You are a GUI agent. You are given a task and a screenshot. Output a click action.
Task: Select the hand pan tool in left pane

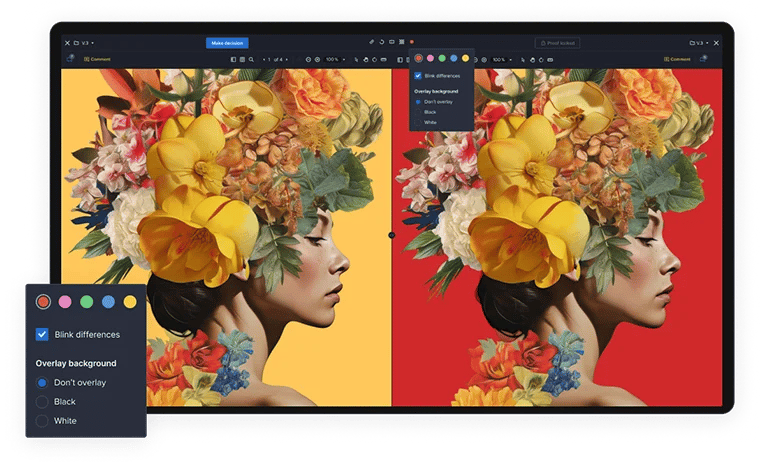(x=366, y=60)
